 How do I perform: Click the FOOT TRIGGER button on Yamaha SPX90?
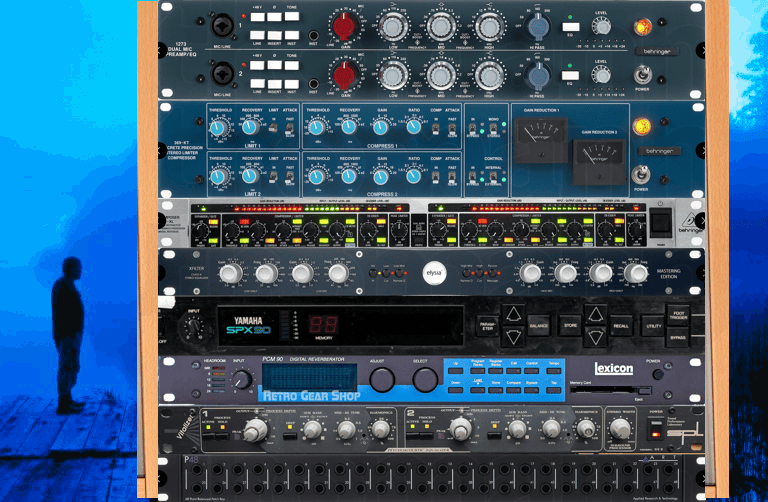[678, 314]
